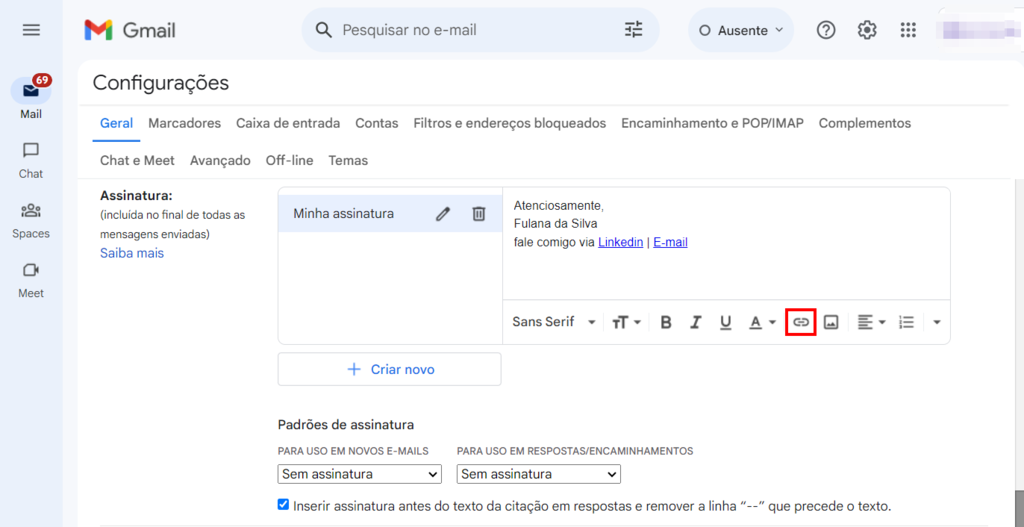This screenshot has height=527, width=1024.
Task: Toggle underline formatting in signature editor
Action: click(725, 322)
